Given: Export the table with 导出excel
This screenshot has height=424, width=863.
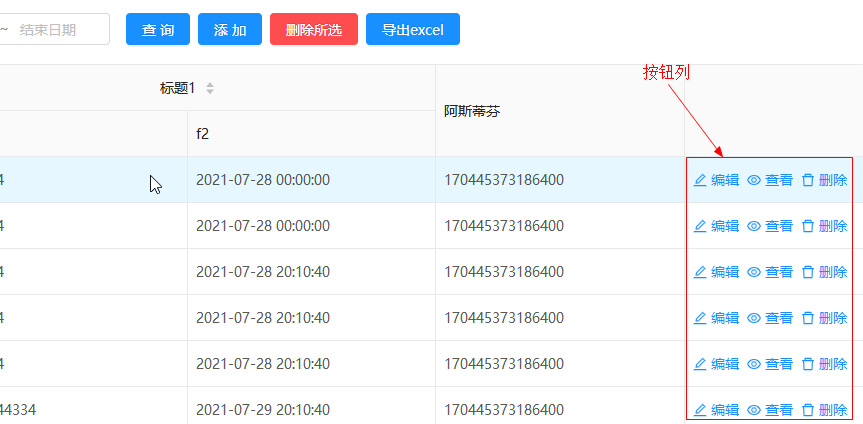Looking at the screenshot, I should coord(413,29).
